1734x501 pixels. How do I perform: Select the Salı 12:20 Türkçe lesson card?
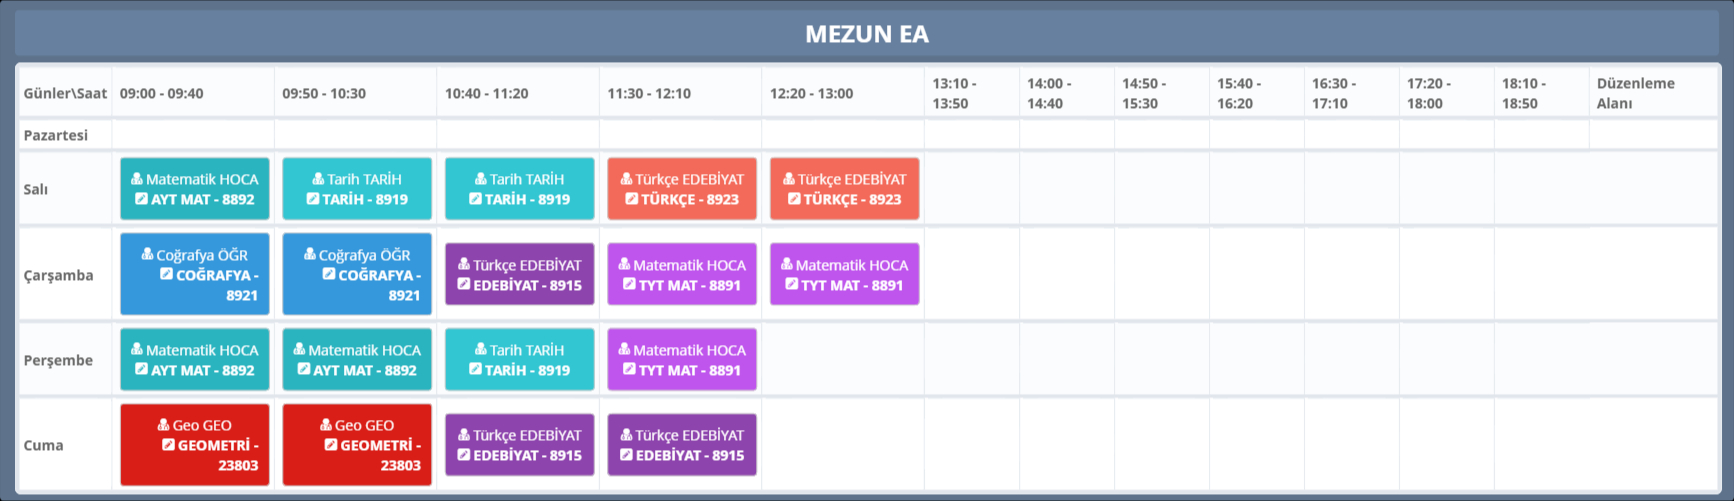click(844, 189)
